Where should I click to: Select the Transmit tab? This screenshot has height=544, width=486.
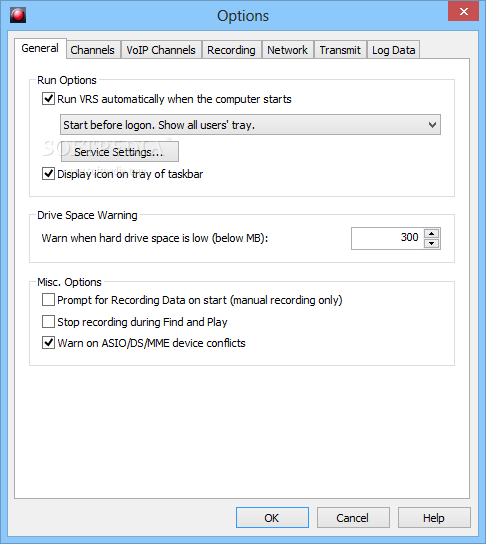tap(340, 50)
